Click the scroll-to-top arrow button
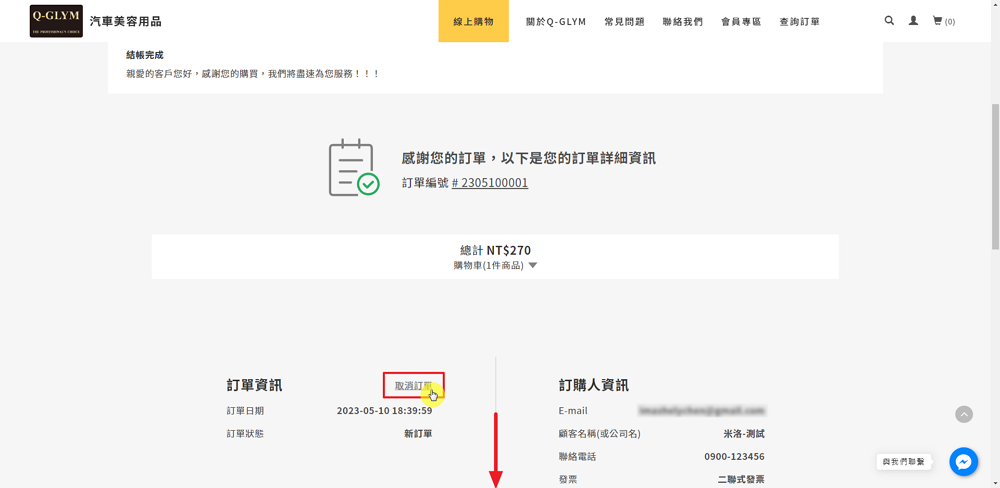The image size is (1000, 488). [x=963, y=414]
